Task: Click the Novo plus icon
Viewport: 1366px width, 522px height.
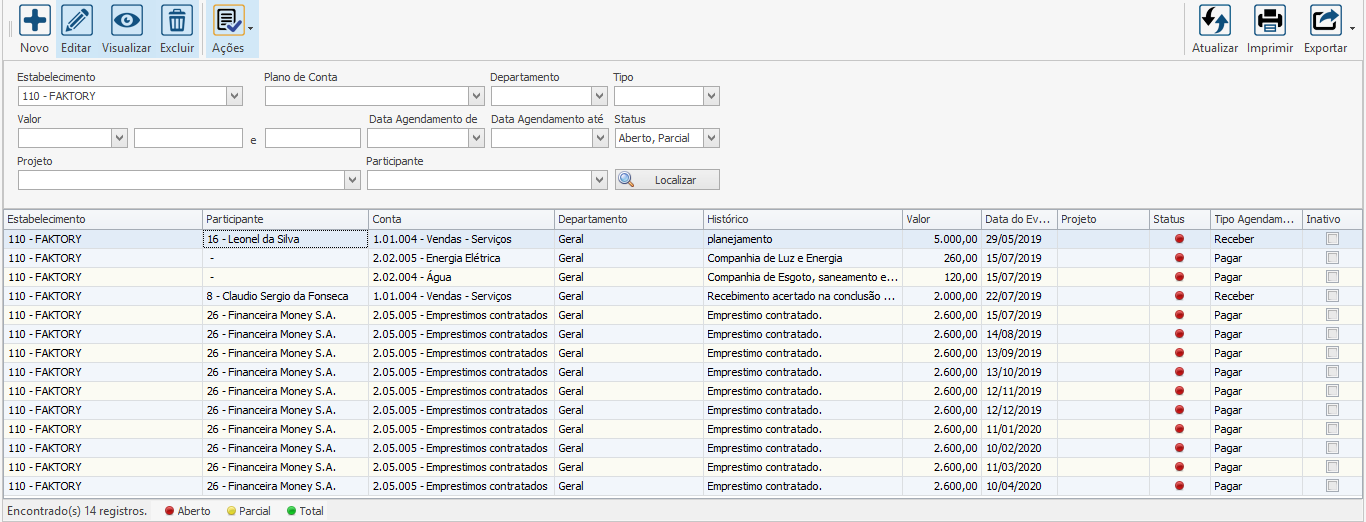Action: pyautogui.click(x=34, y=21)
